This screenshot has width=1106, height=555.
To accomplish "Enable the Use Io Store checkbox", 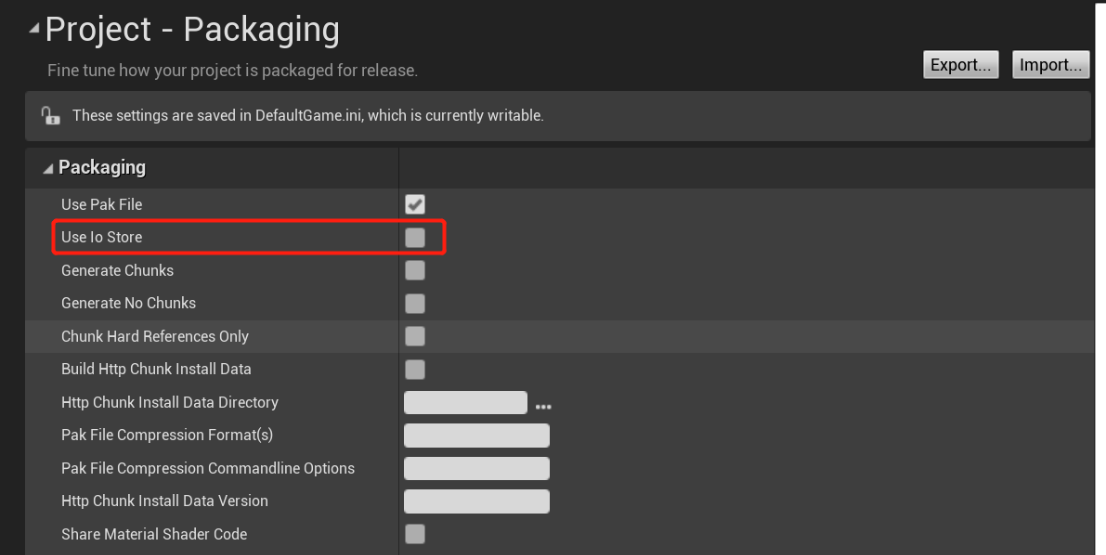I will [x=415, y=238].
